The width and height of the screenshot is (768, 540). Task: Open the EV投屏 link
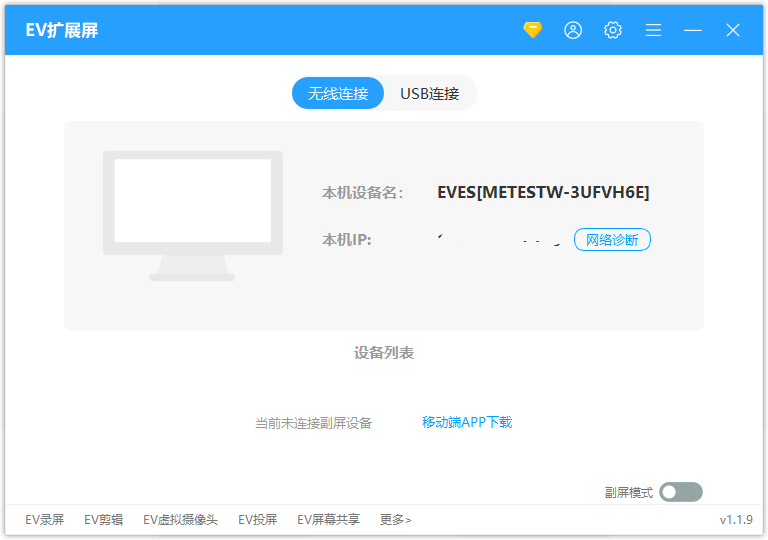point(258,519)
